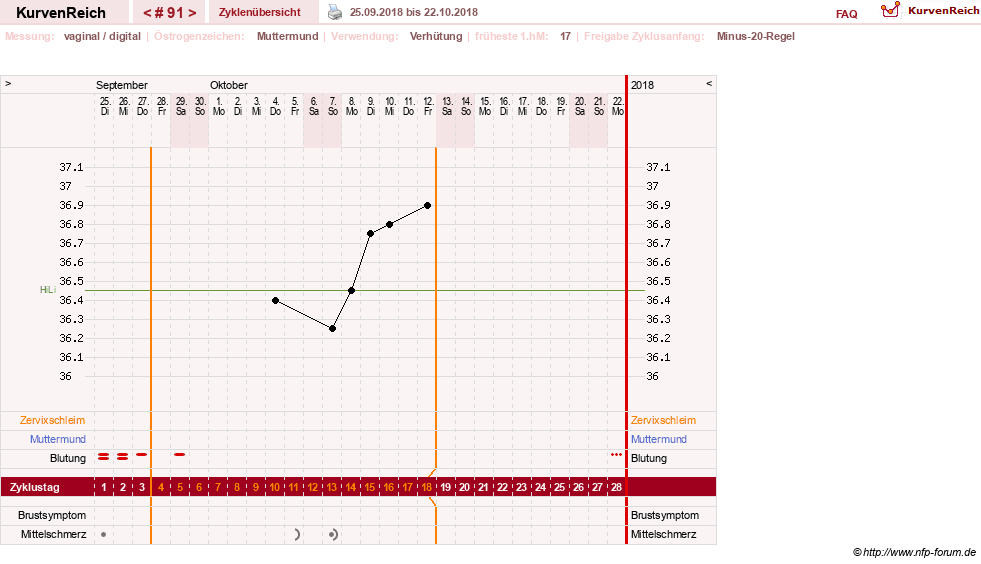981x564 pixels.
Task: Click the KurvenReich title at top left
Action: (61, 13)
